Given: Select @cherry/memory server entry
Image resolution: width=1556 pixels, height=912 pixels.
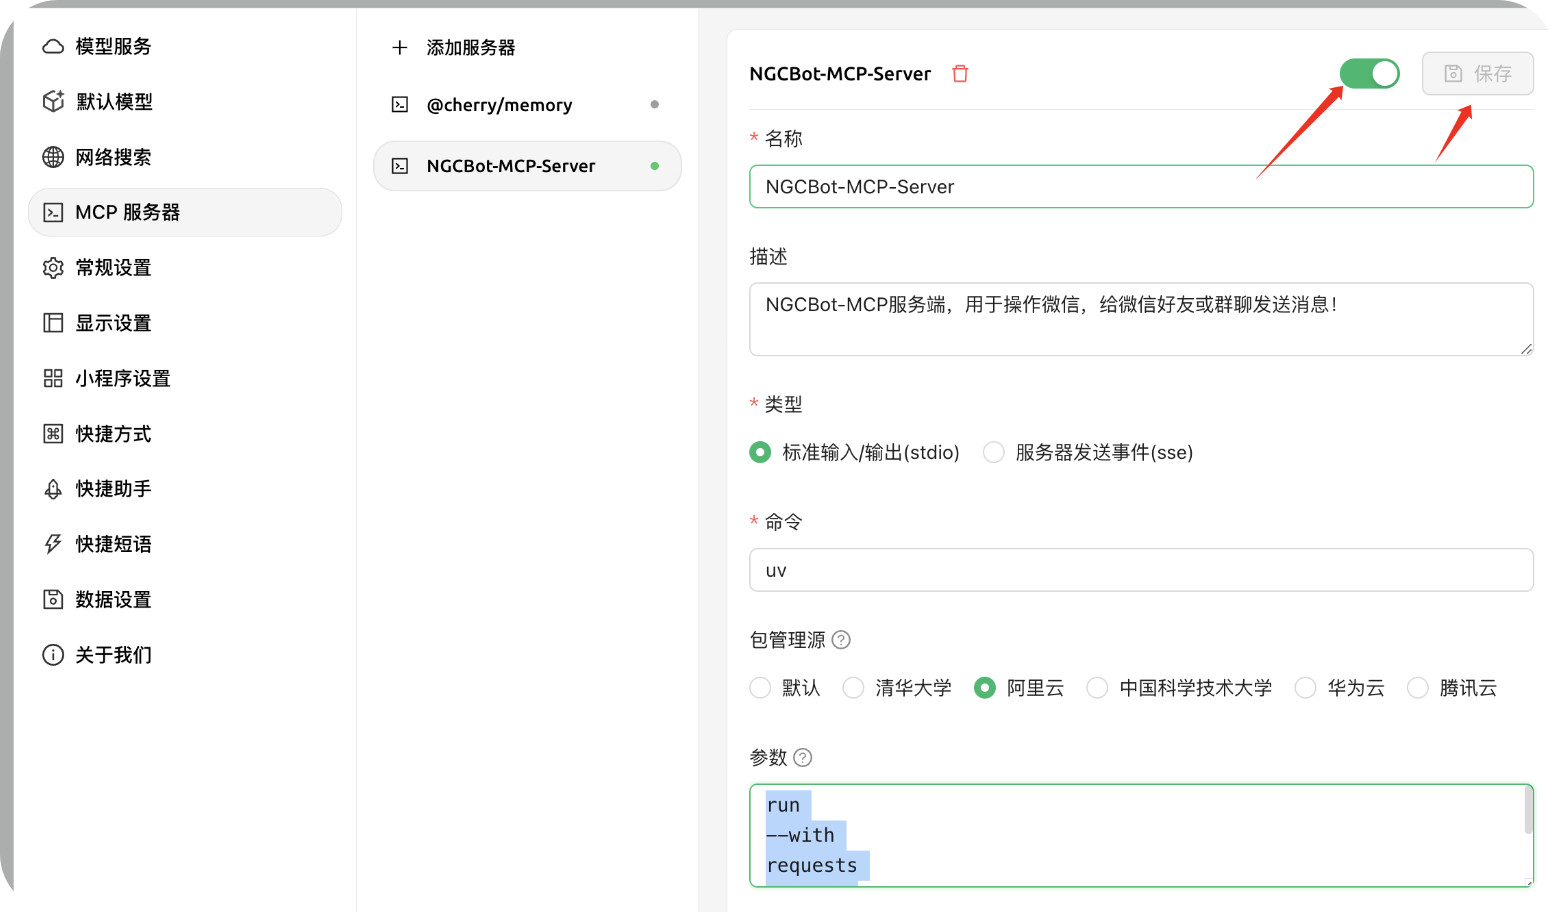Looking at the screenshot, I should [527, 104].
